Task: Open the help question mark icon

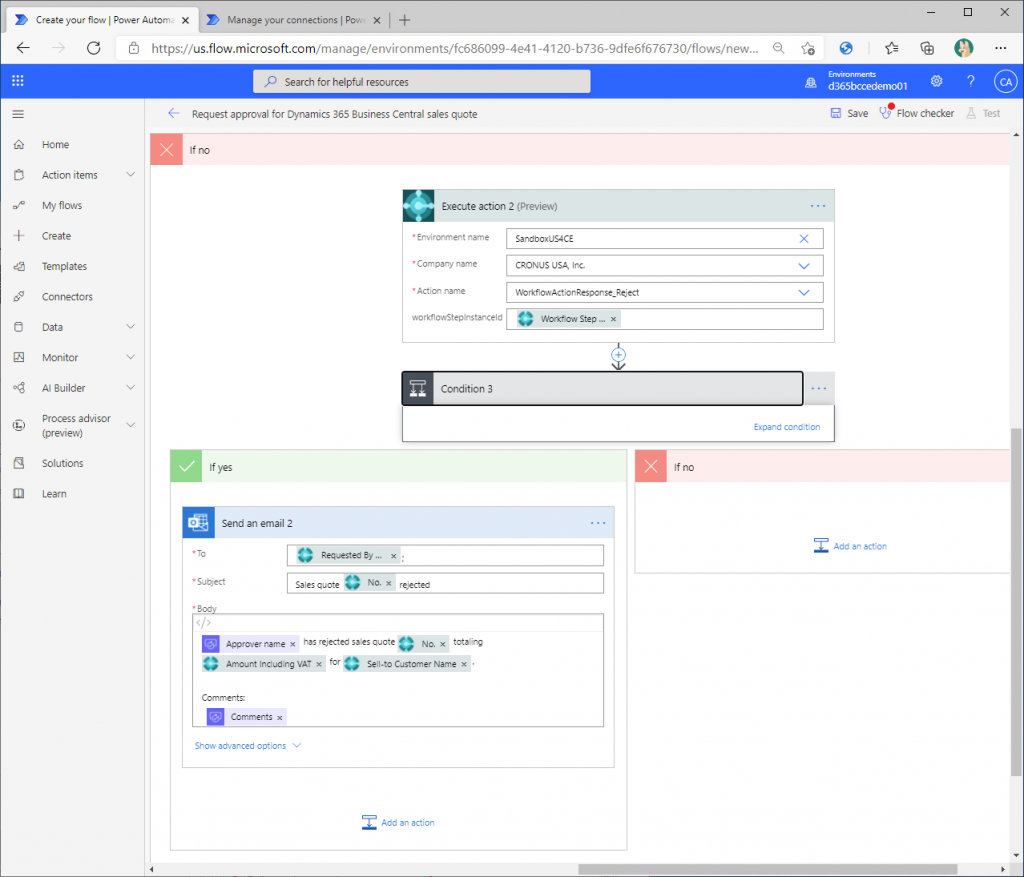Action: 970,81
